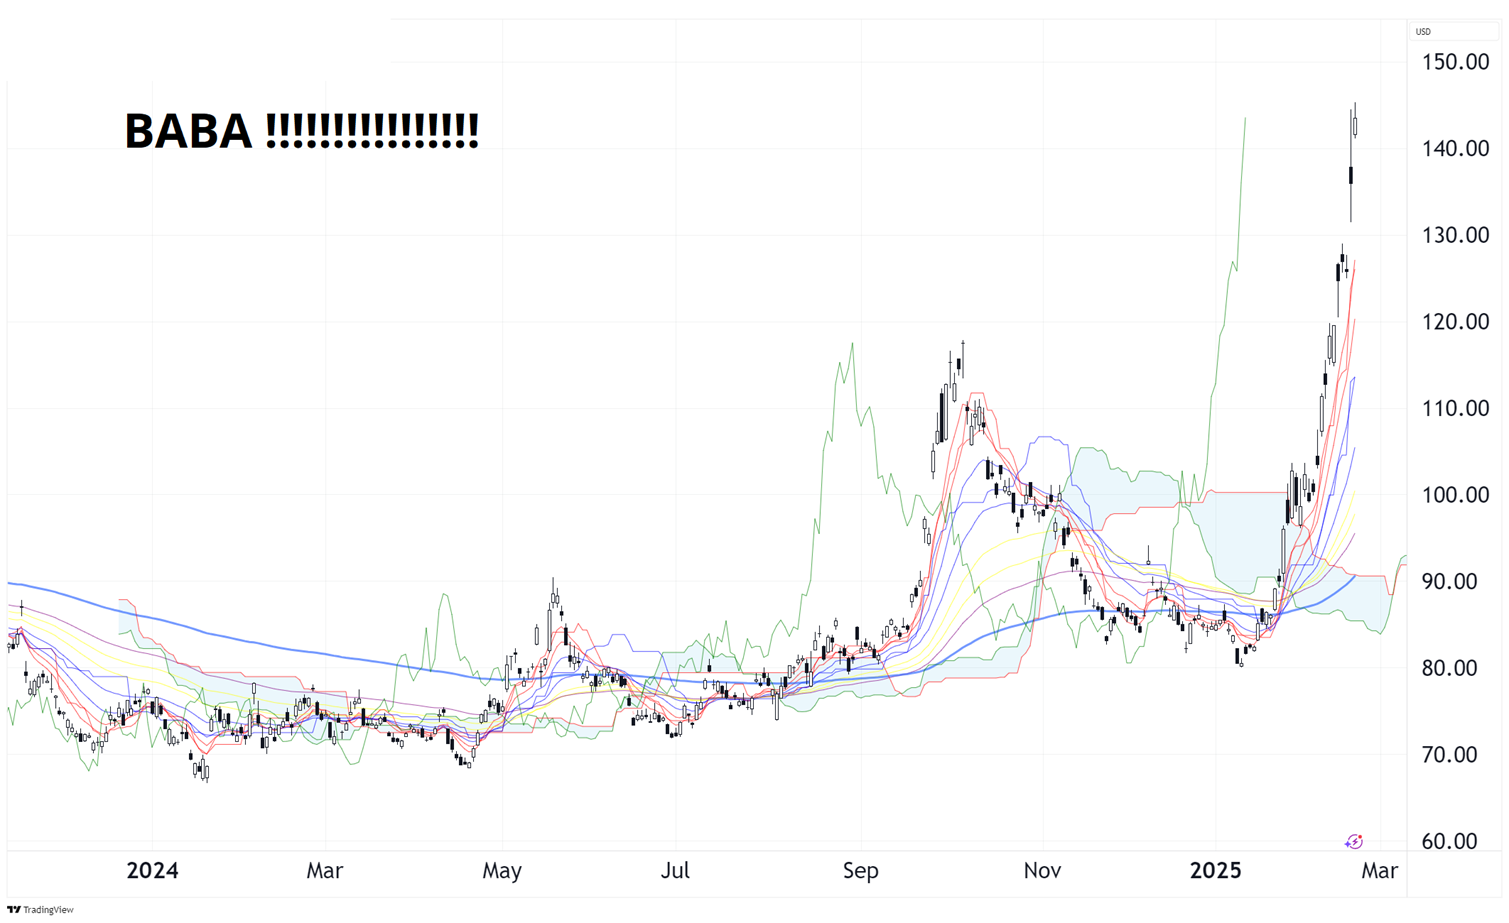1509x923 pixels.
Task: Click the 100.00 price axis label
Action: pos(1455,495)
